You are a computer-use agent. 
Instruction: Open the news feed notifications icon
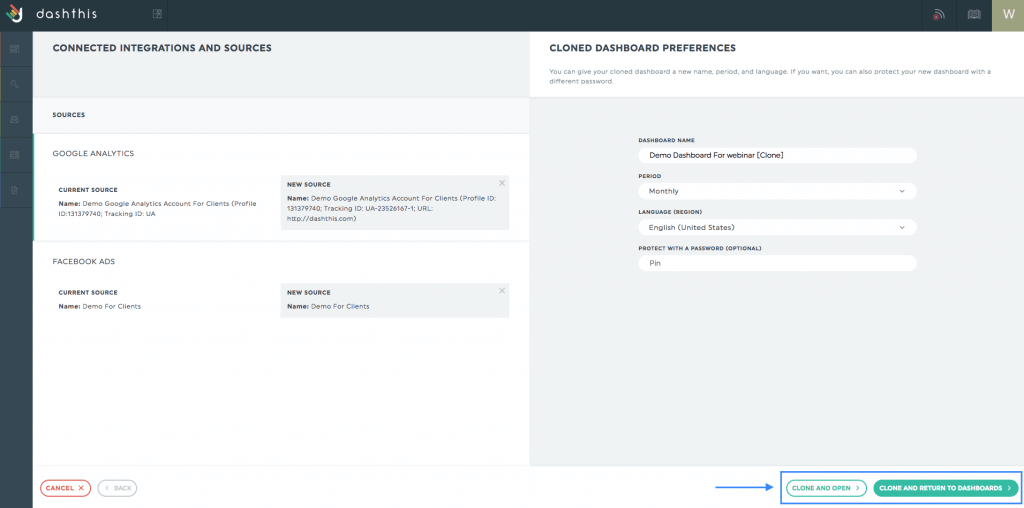pos(938,15)
